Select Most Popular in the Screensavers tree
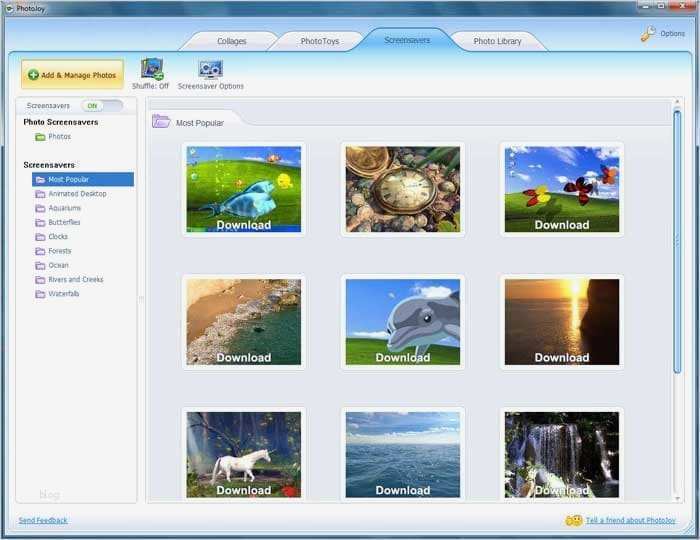The height and width of the screenshot is (540, 700). click(83, 179)
